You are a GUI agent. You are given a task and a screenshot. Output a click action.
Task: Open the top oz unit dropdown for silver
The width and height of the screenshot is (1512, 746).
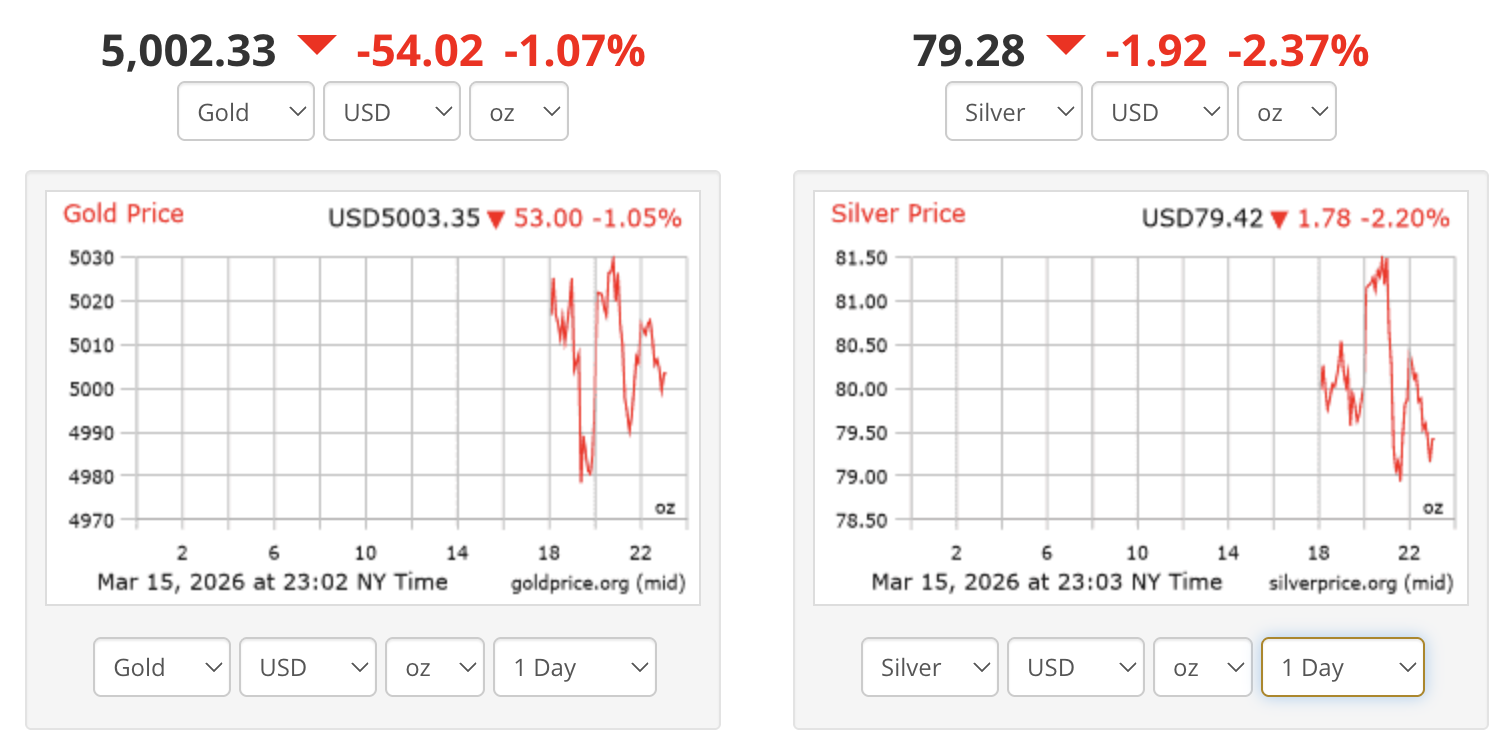(1286, 111)
